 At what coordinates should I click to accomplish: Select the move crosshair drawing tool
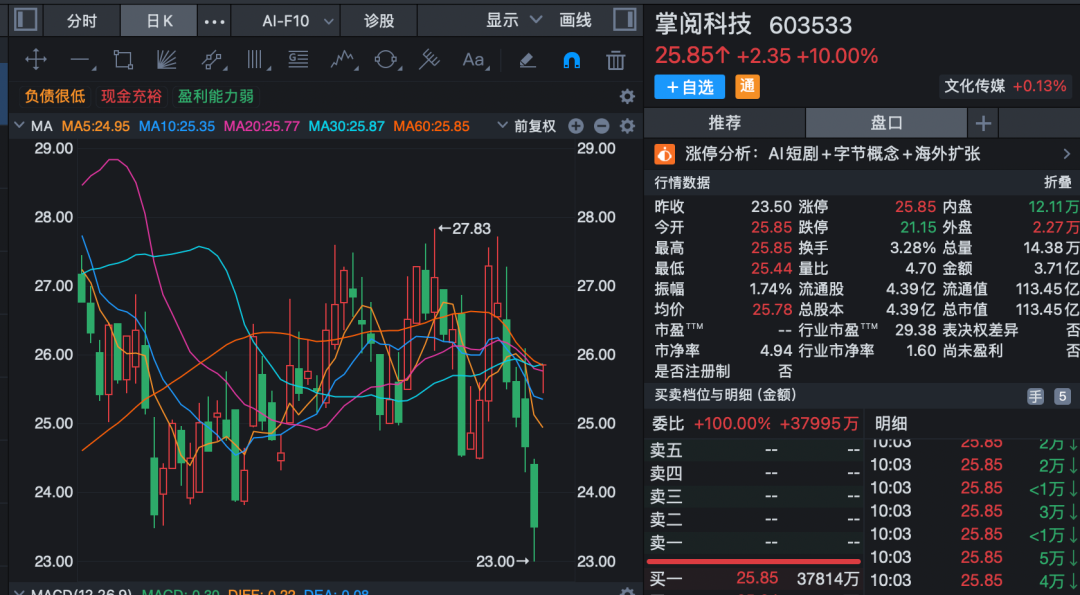(x=36, y=60)
